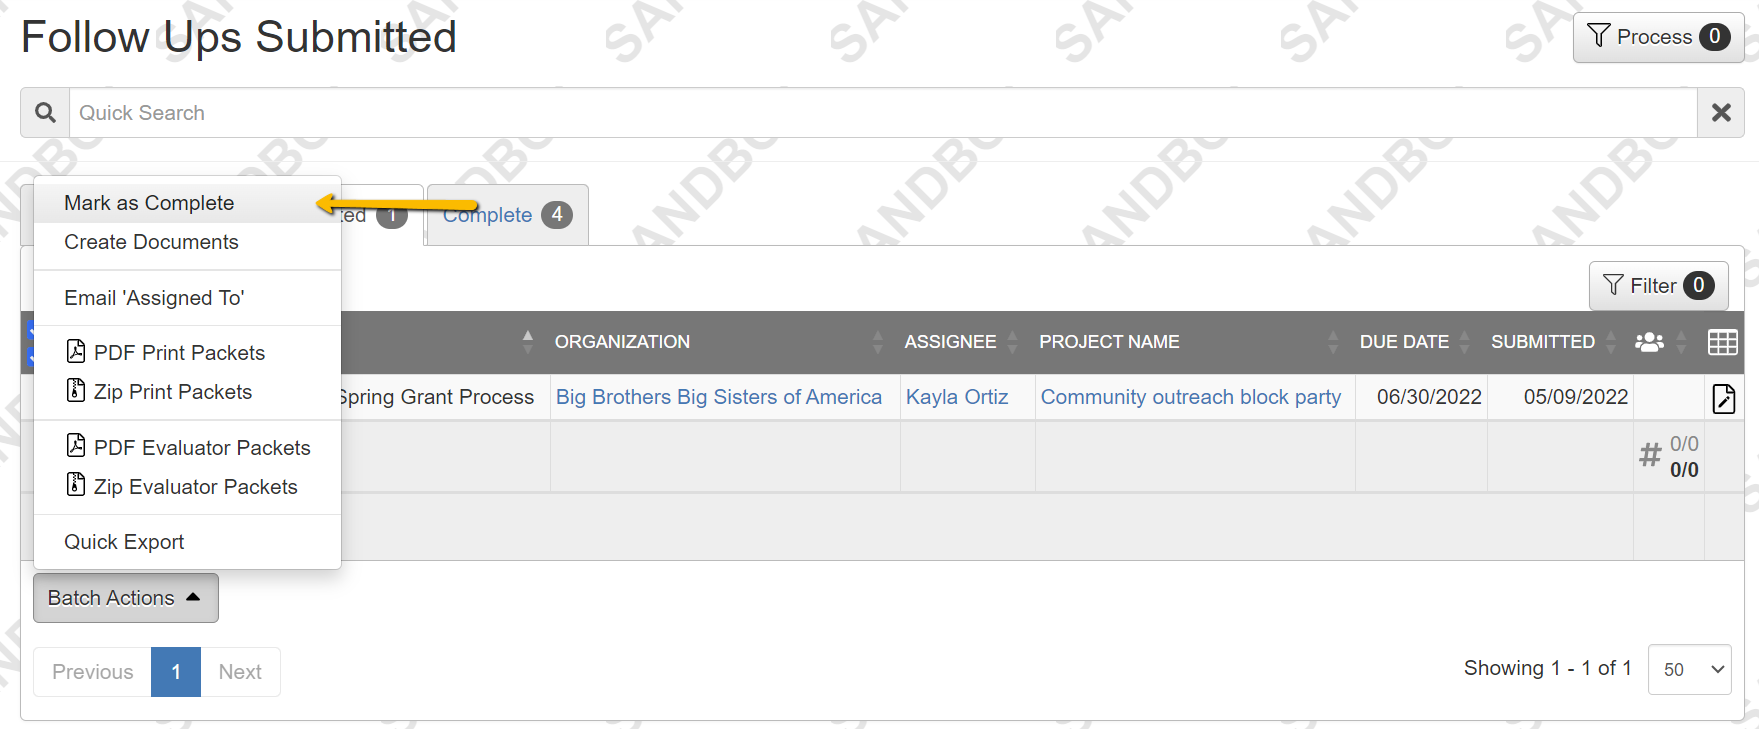This screenshot has width=1759, height=729.
Task: Click the magnifying glass search icon
Action: pyautogui.click(x=44, y=112)
